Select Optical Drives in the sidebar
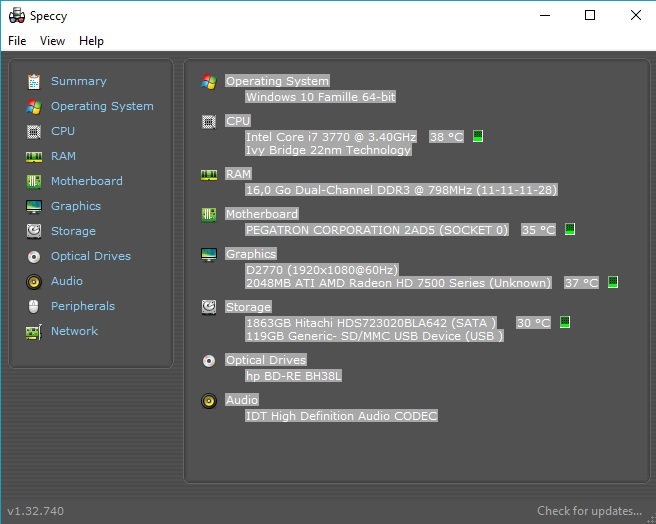The width and height of the screenshot is (656, 524). click(x=91, y=256)
